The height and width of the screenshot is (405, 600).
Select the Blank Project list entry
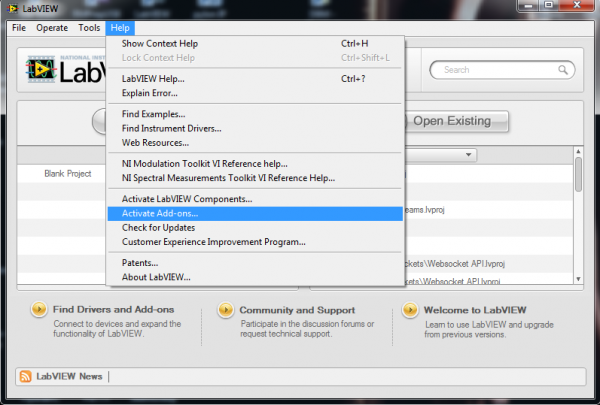tap(67, 173)
